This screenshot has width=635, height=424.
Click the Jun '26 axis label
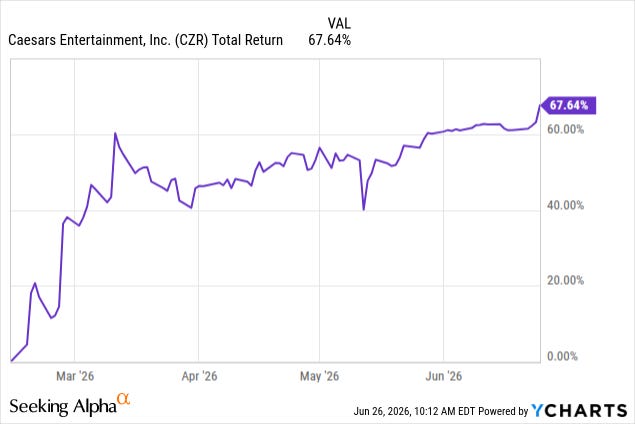coord(443,376)
